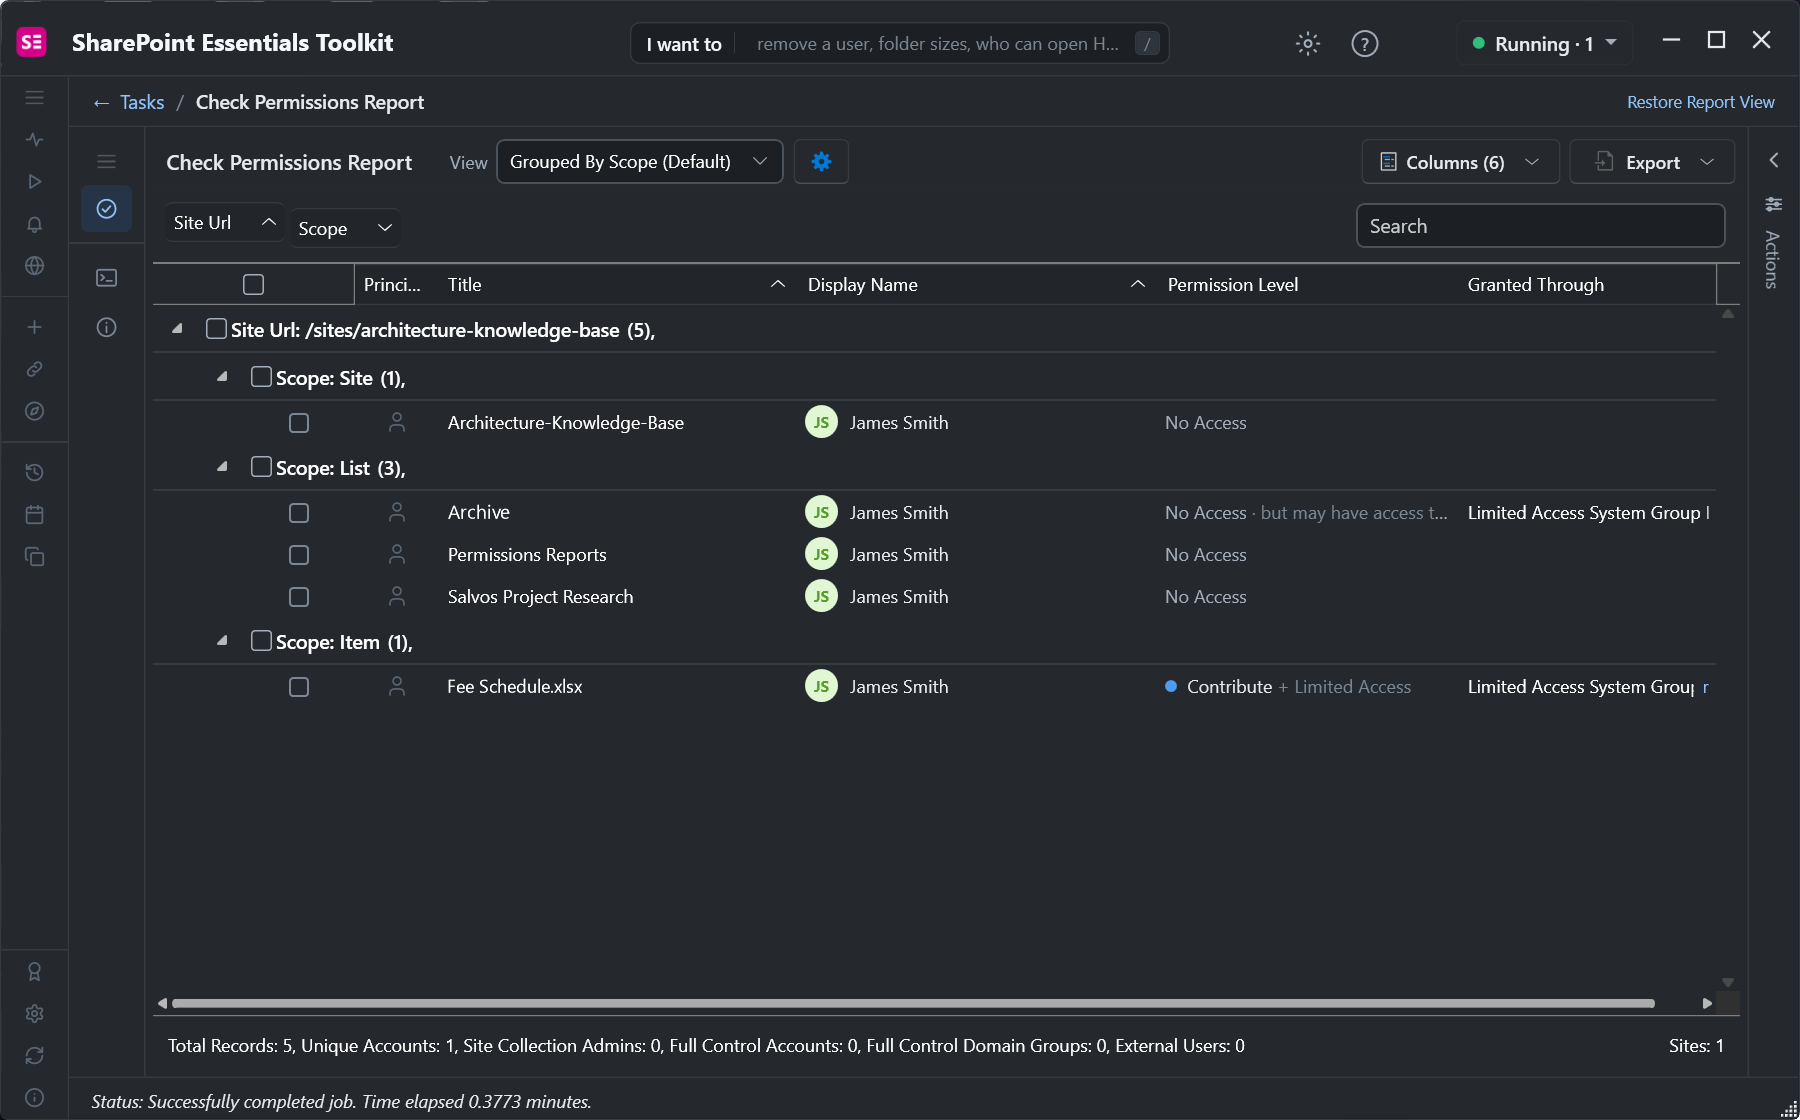Image resolution: width=1800 pixels, height=1120 pixels.
Task: Check the Salvos Project Research row checkbox
Action: tap(299, 597)
